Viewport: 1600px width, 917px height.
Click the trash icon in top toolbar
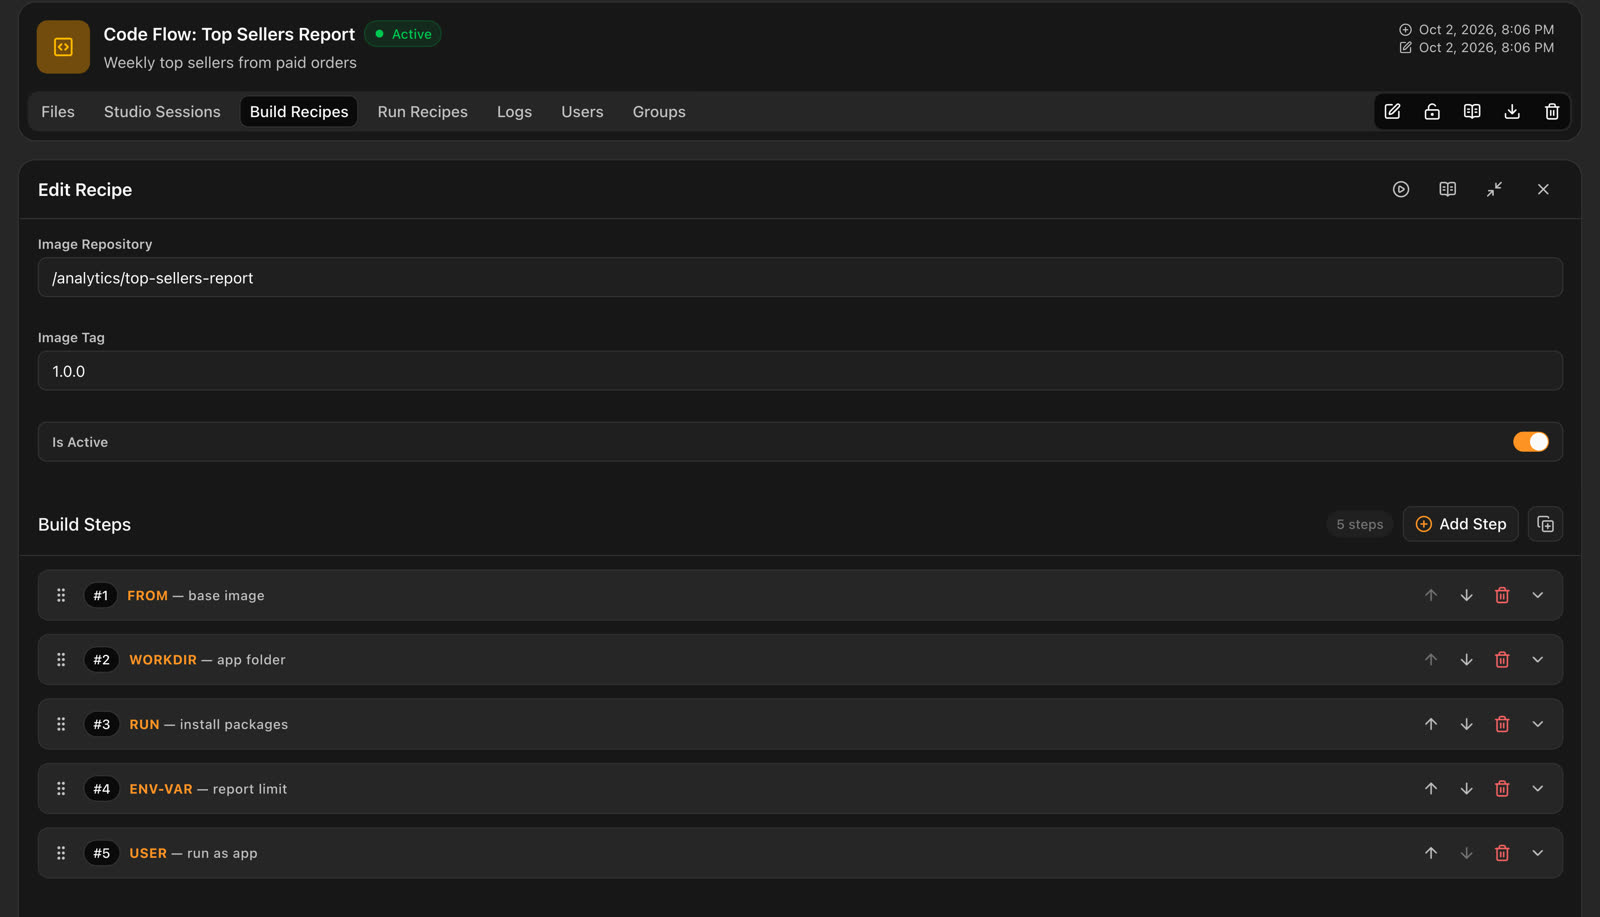point(1552,112)
